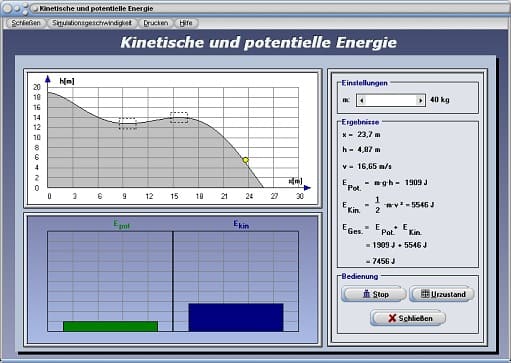511x363 pixels.
Task: Click the Stop button's icon
Action: 366,294
